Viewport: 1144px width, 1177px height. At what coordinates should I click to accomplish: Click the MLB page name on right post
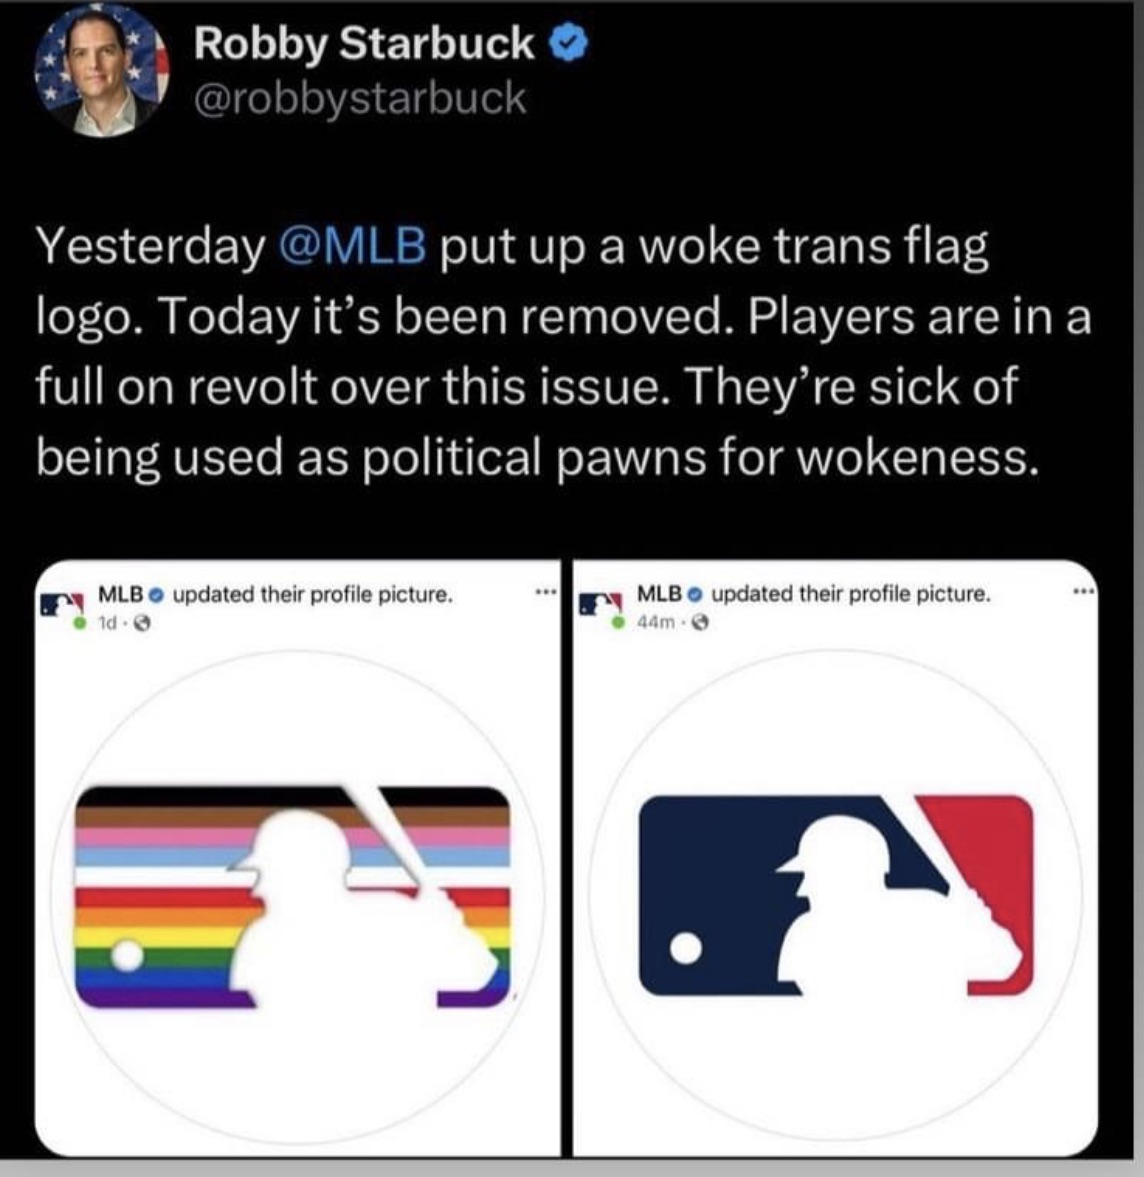(659, 595)
